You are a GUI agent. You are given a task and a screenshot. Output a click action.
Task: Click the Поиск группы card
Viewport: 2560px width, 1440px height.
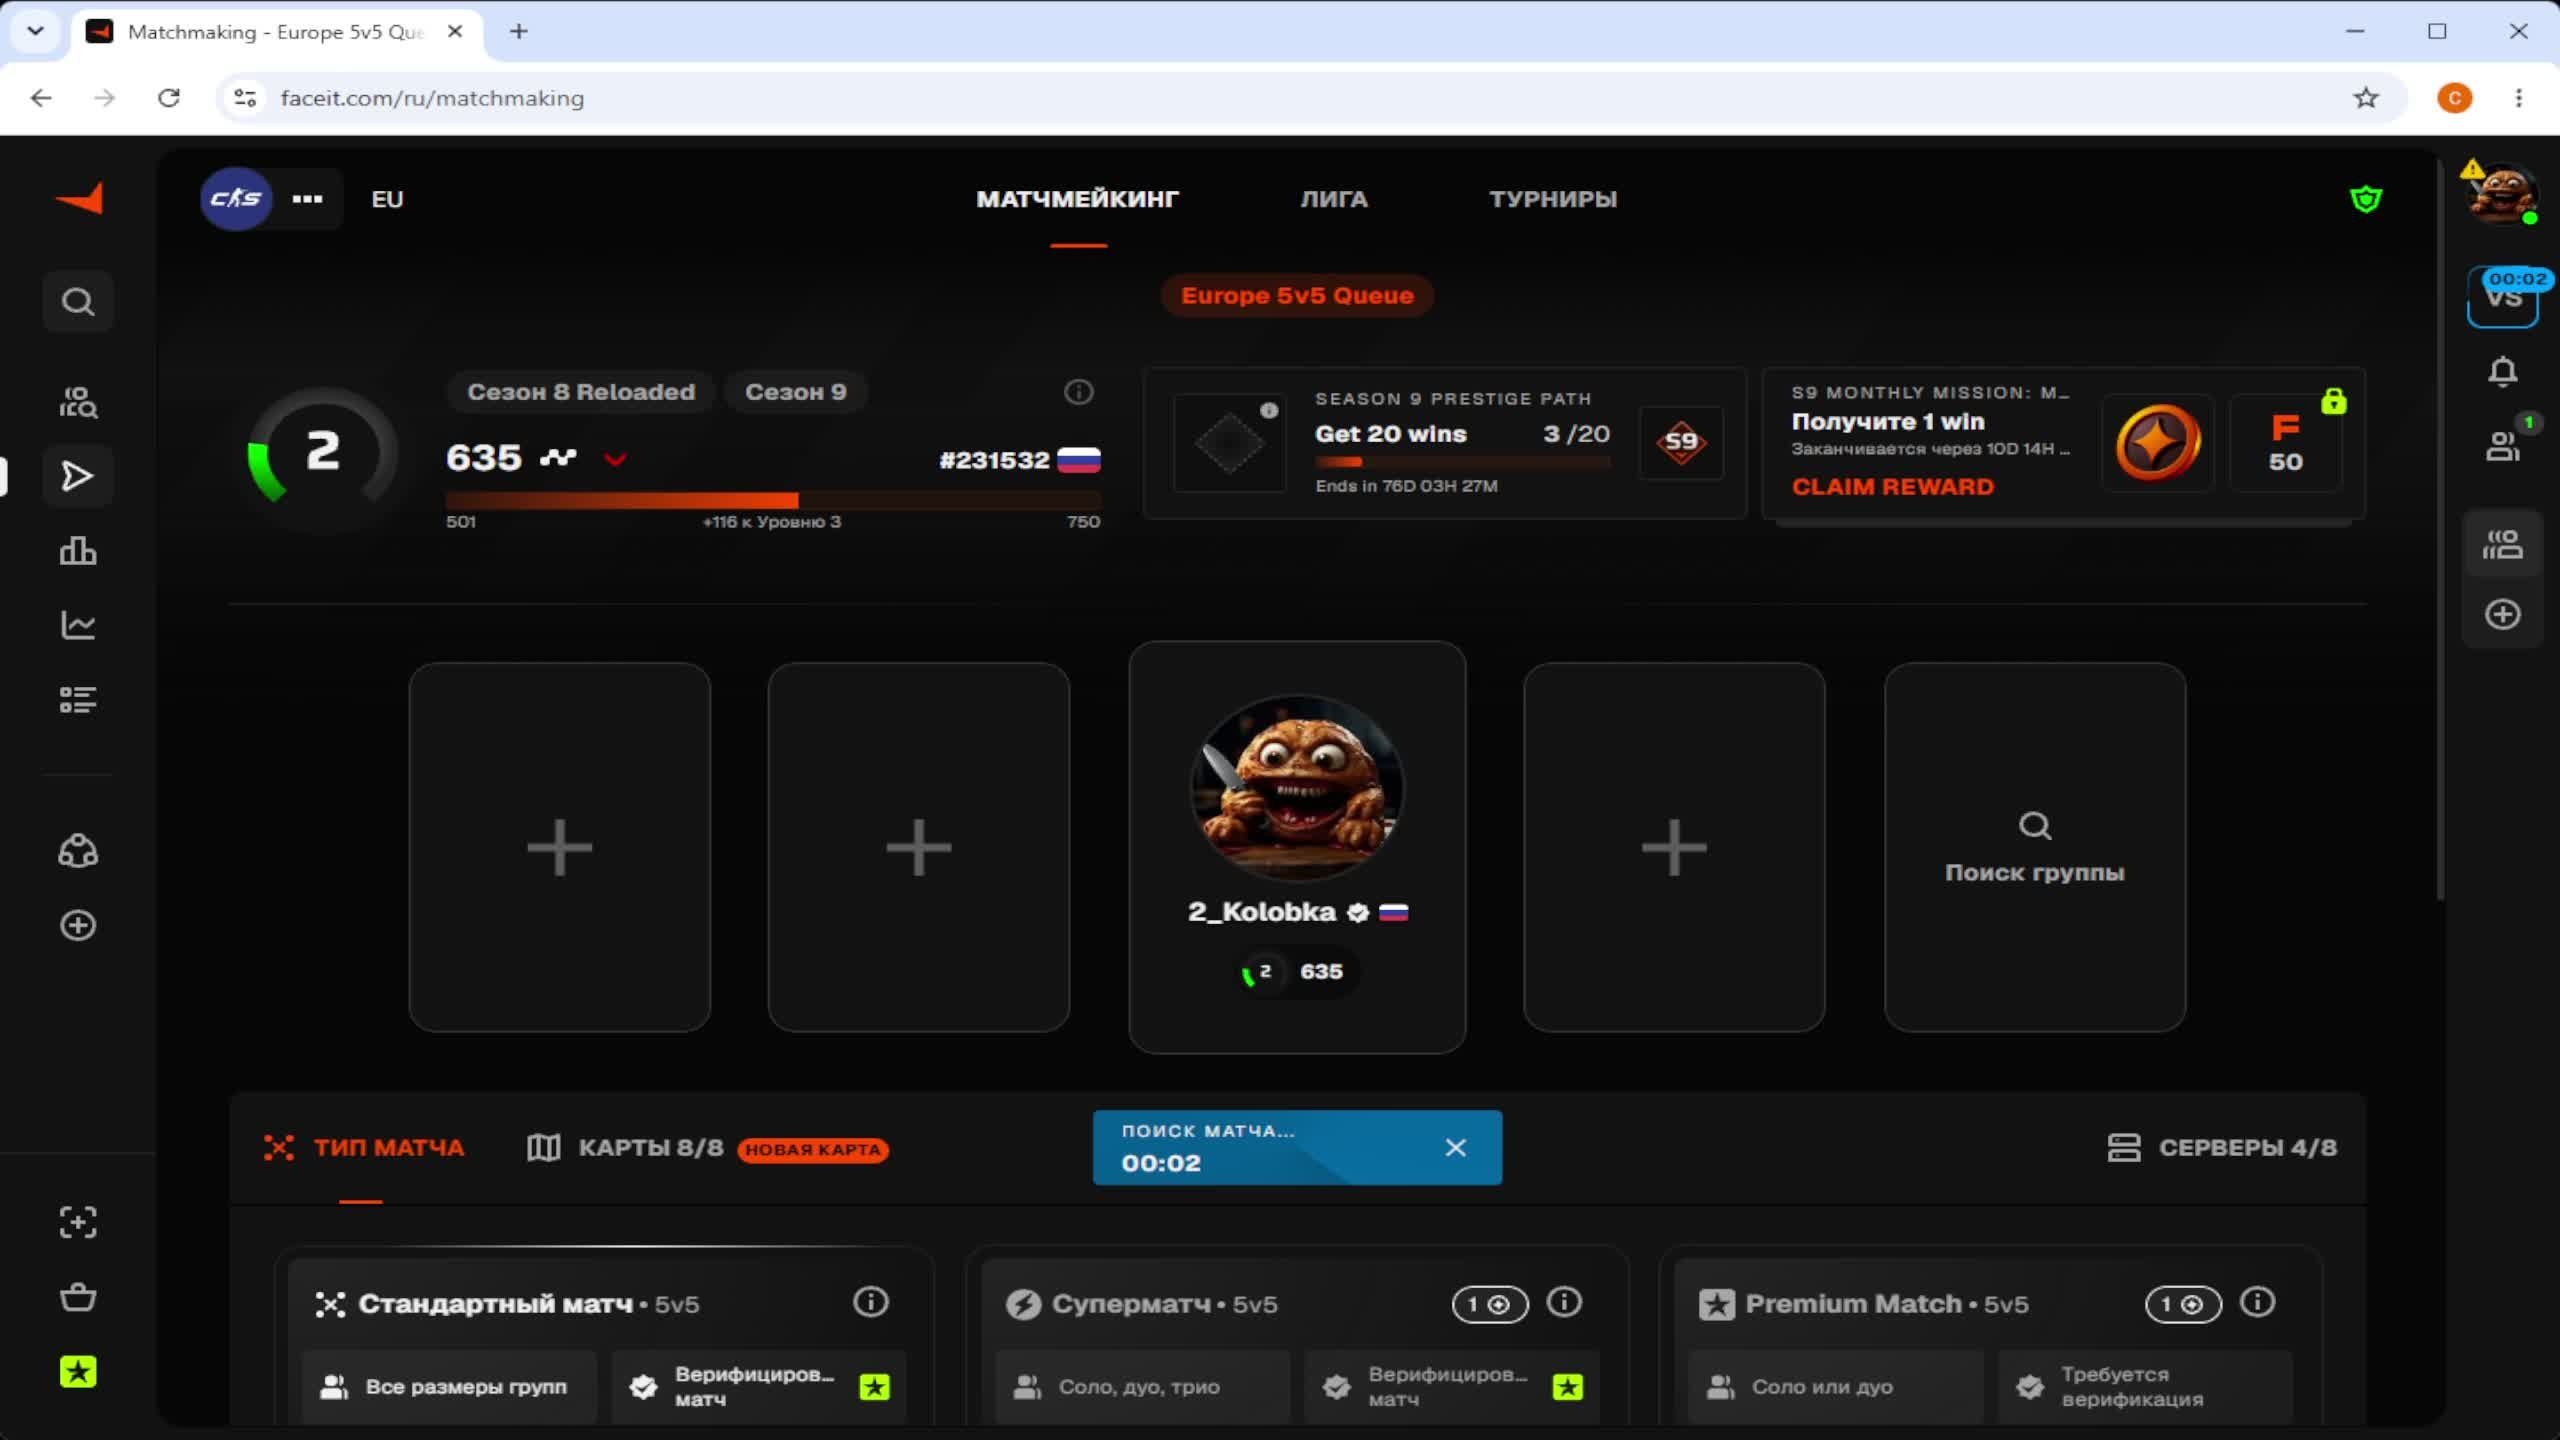click(2035, 847)
